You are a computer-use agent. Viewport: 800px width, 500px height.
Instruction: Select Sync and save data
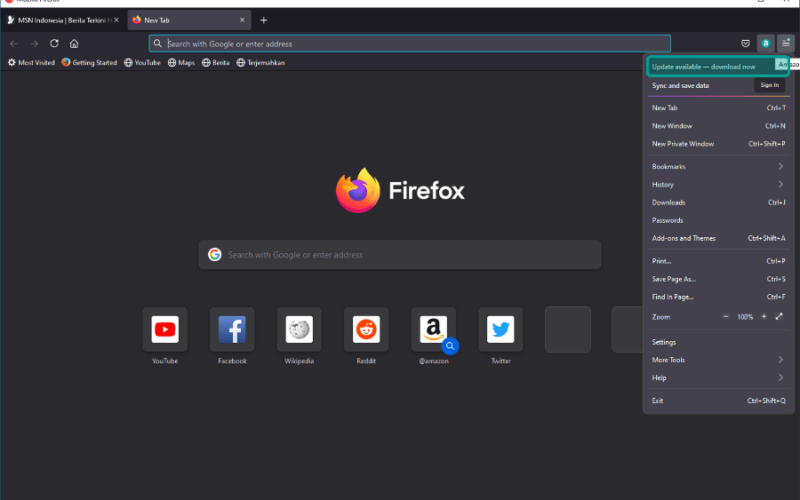680,86
